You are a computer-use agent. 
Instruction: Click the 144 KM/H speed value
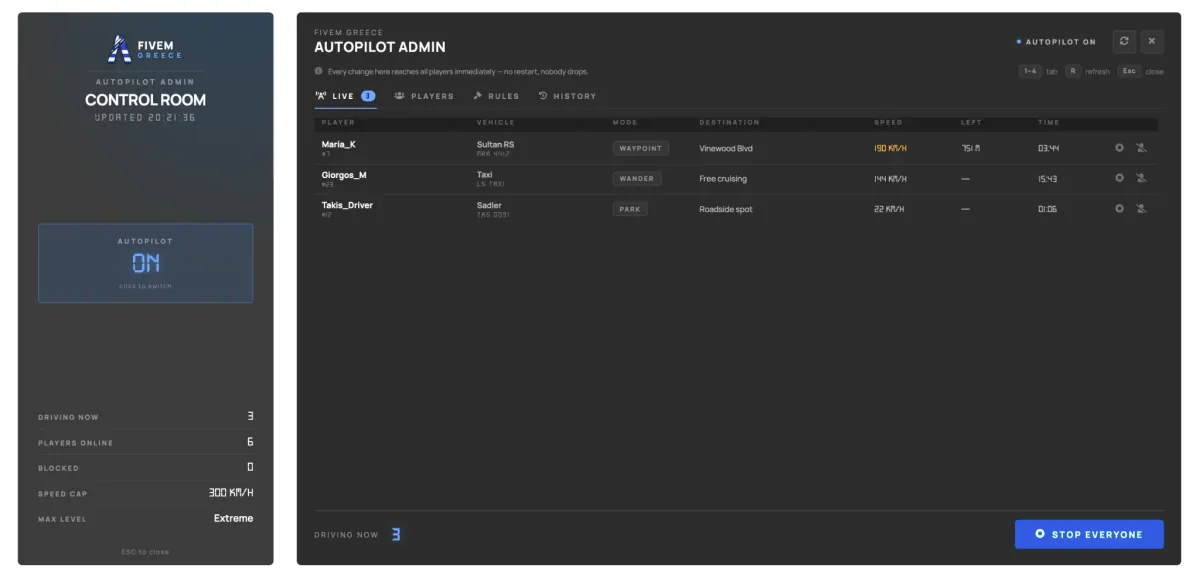pyautogui.click(x=890, y=178)
